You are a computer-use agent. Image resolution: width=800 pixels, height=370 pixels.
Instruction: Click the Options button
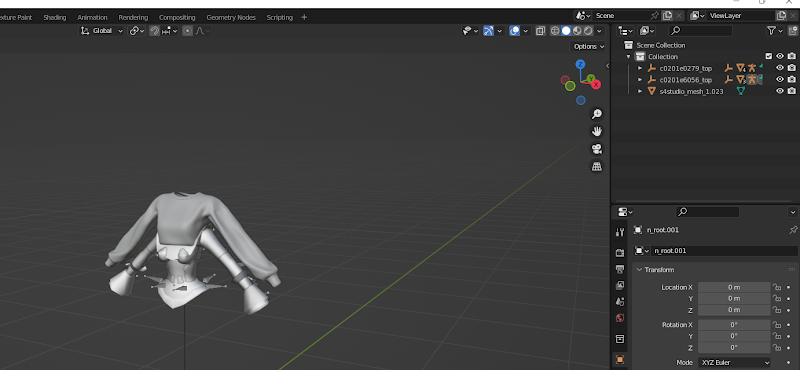[589, 46]
